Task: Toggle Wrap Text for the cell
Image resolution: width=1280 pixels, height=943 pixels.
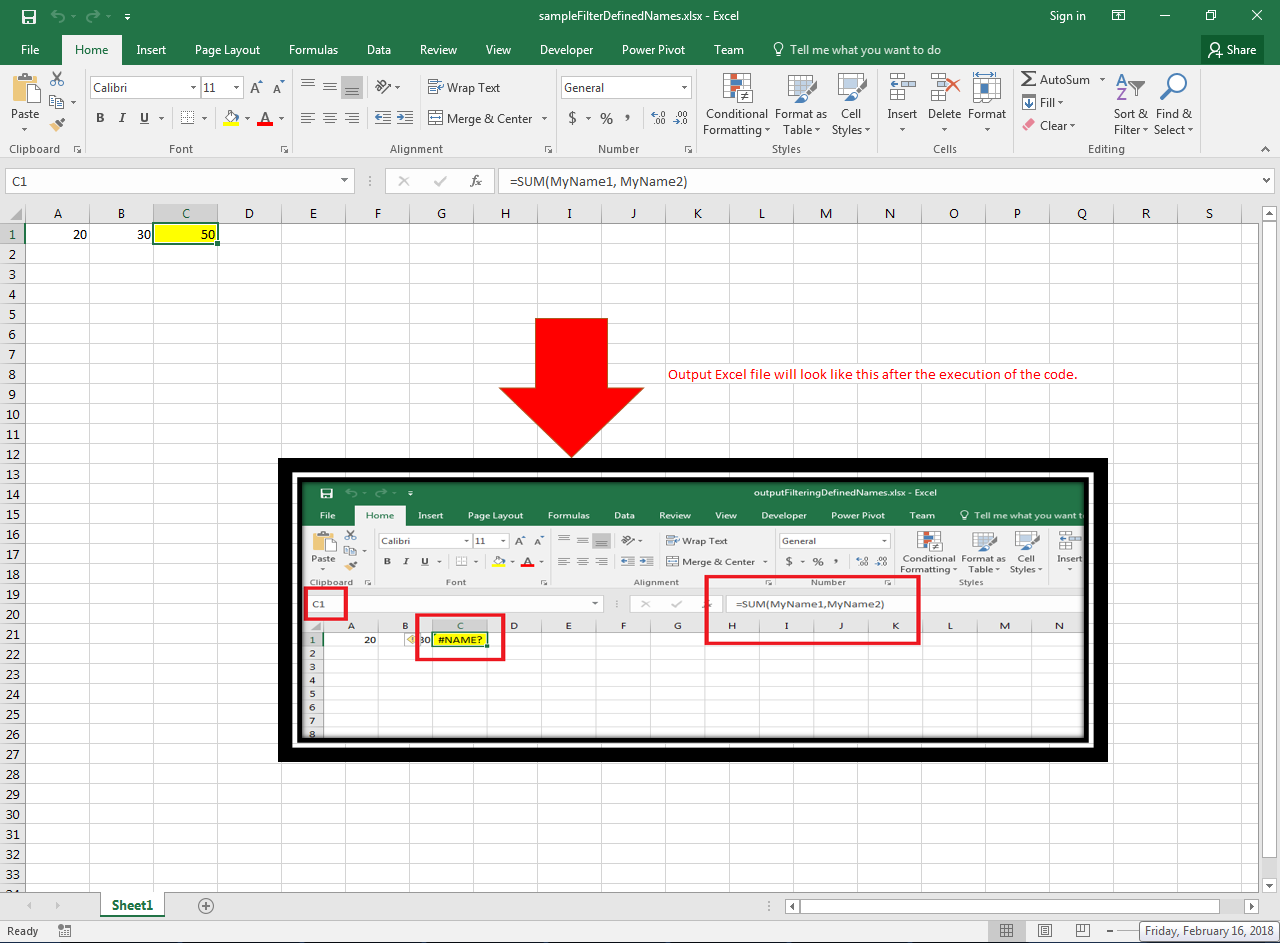Action: pos(464,88)
